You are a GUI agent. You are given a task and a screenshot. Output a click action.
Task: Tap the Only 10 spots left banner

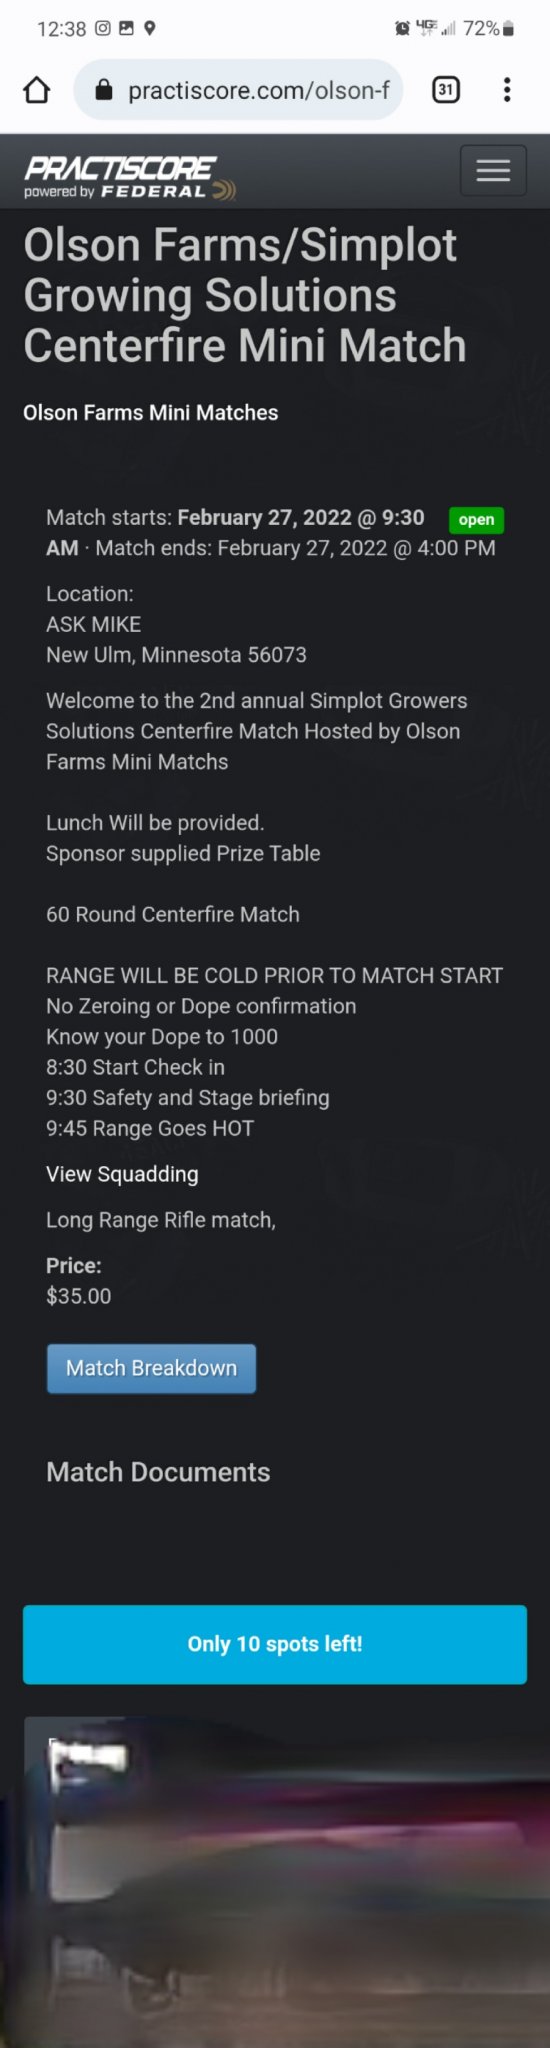[275, 1644]
